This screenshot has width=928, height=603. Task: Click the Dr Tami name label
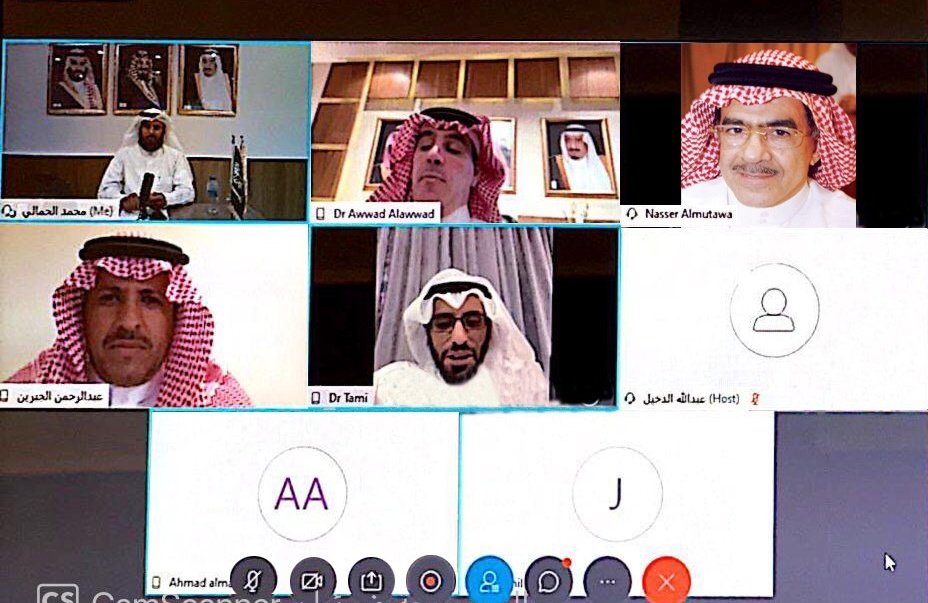(348, 398)
